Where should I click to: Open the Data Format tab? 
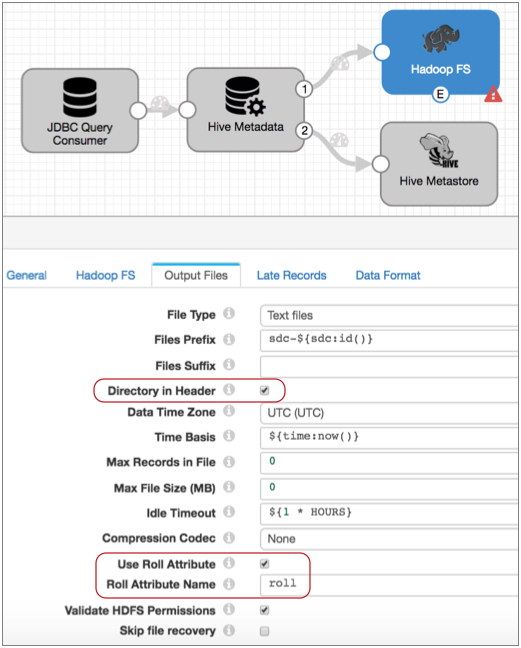tap(388, 275)
